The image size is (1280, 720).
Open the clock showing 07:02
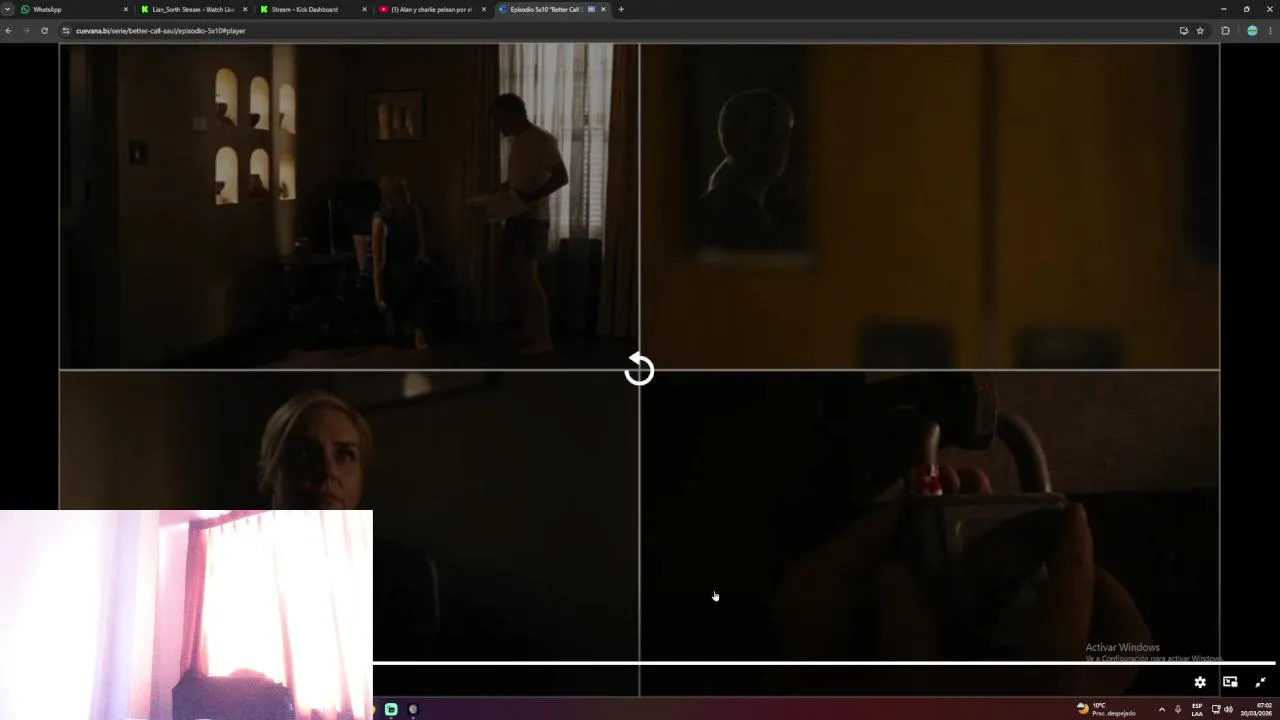[1256, 709]
